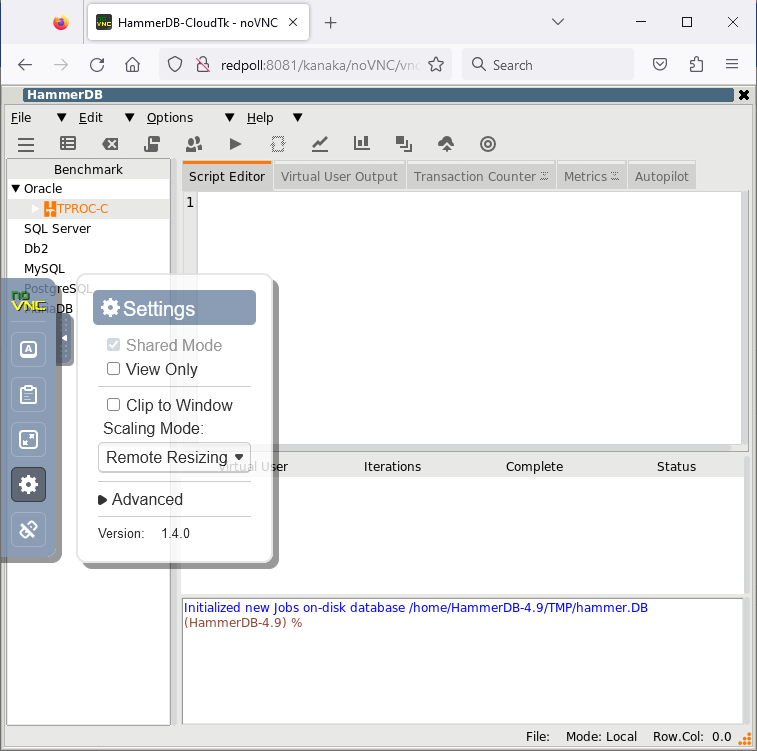Click the create virtual users icon
The width and height of the screenshot is (757, 751).
coord(194,144)
